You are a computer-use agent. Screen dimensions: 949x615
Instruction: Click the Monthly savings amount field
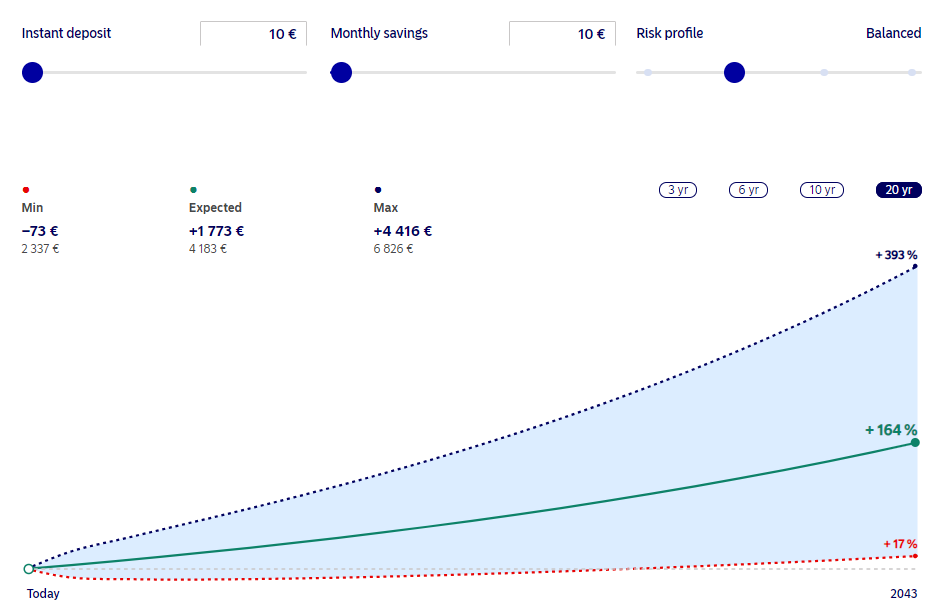pyautogui.click(x=562, y=34)
